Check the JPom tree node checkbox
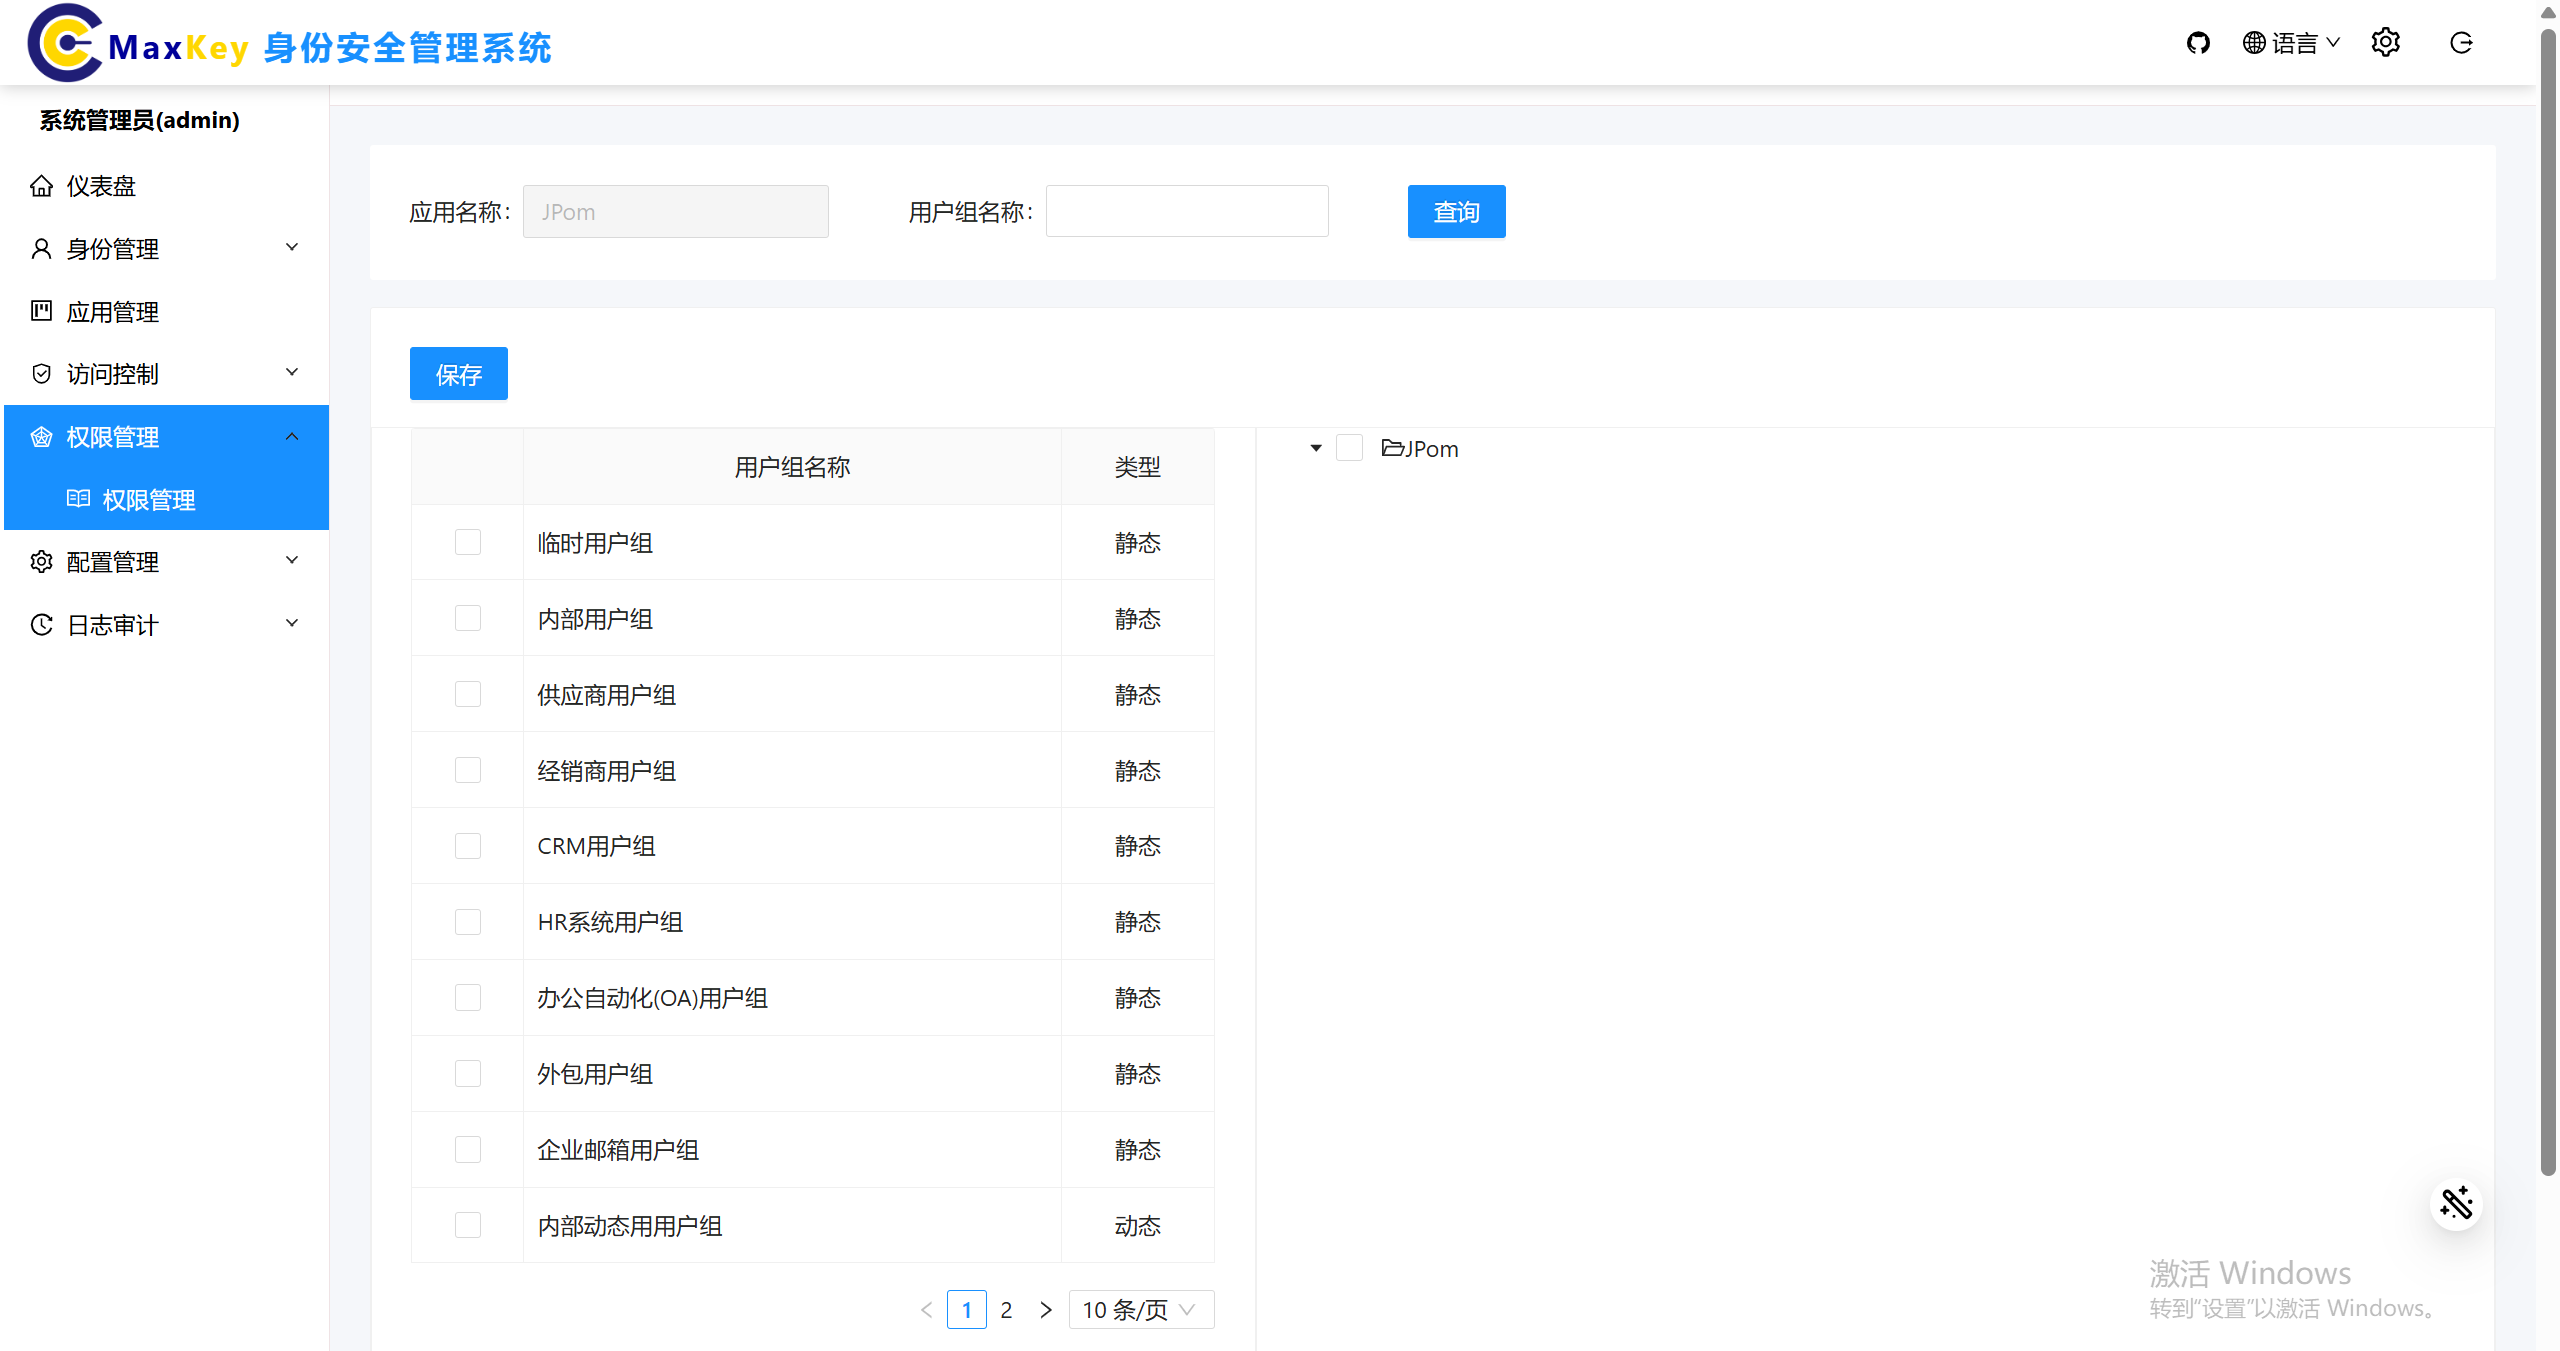 point(1350,447)
